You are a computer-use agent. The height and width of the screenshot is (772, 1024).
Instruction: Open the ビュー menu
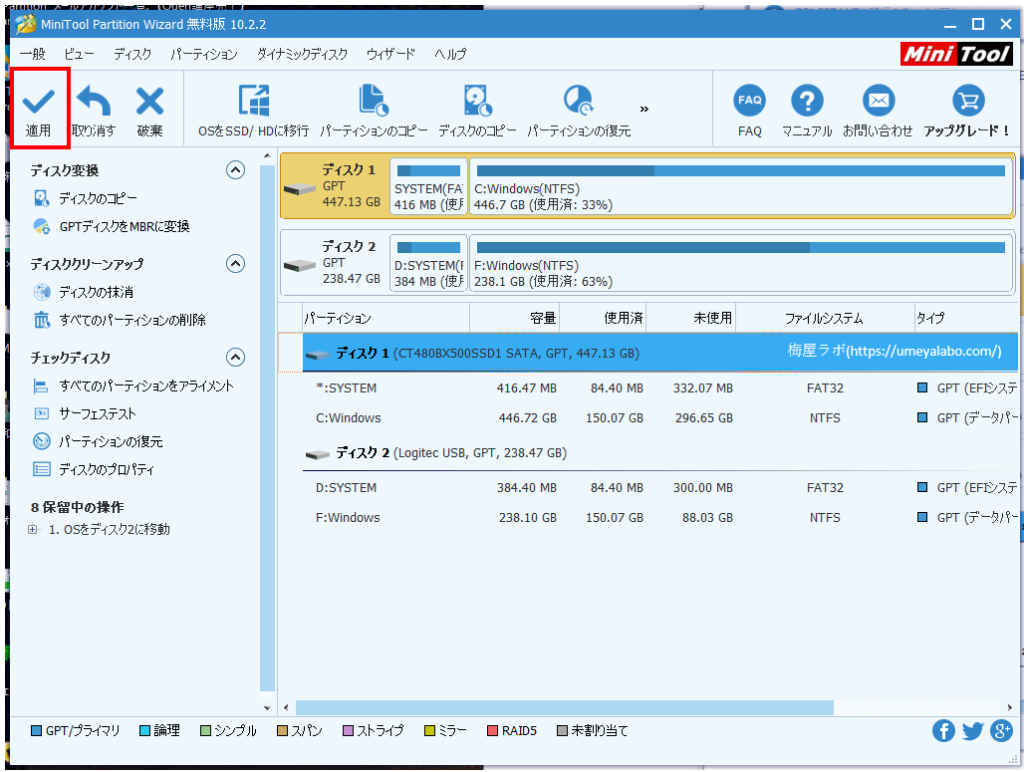pyautogui.click(x=79, y=54)
